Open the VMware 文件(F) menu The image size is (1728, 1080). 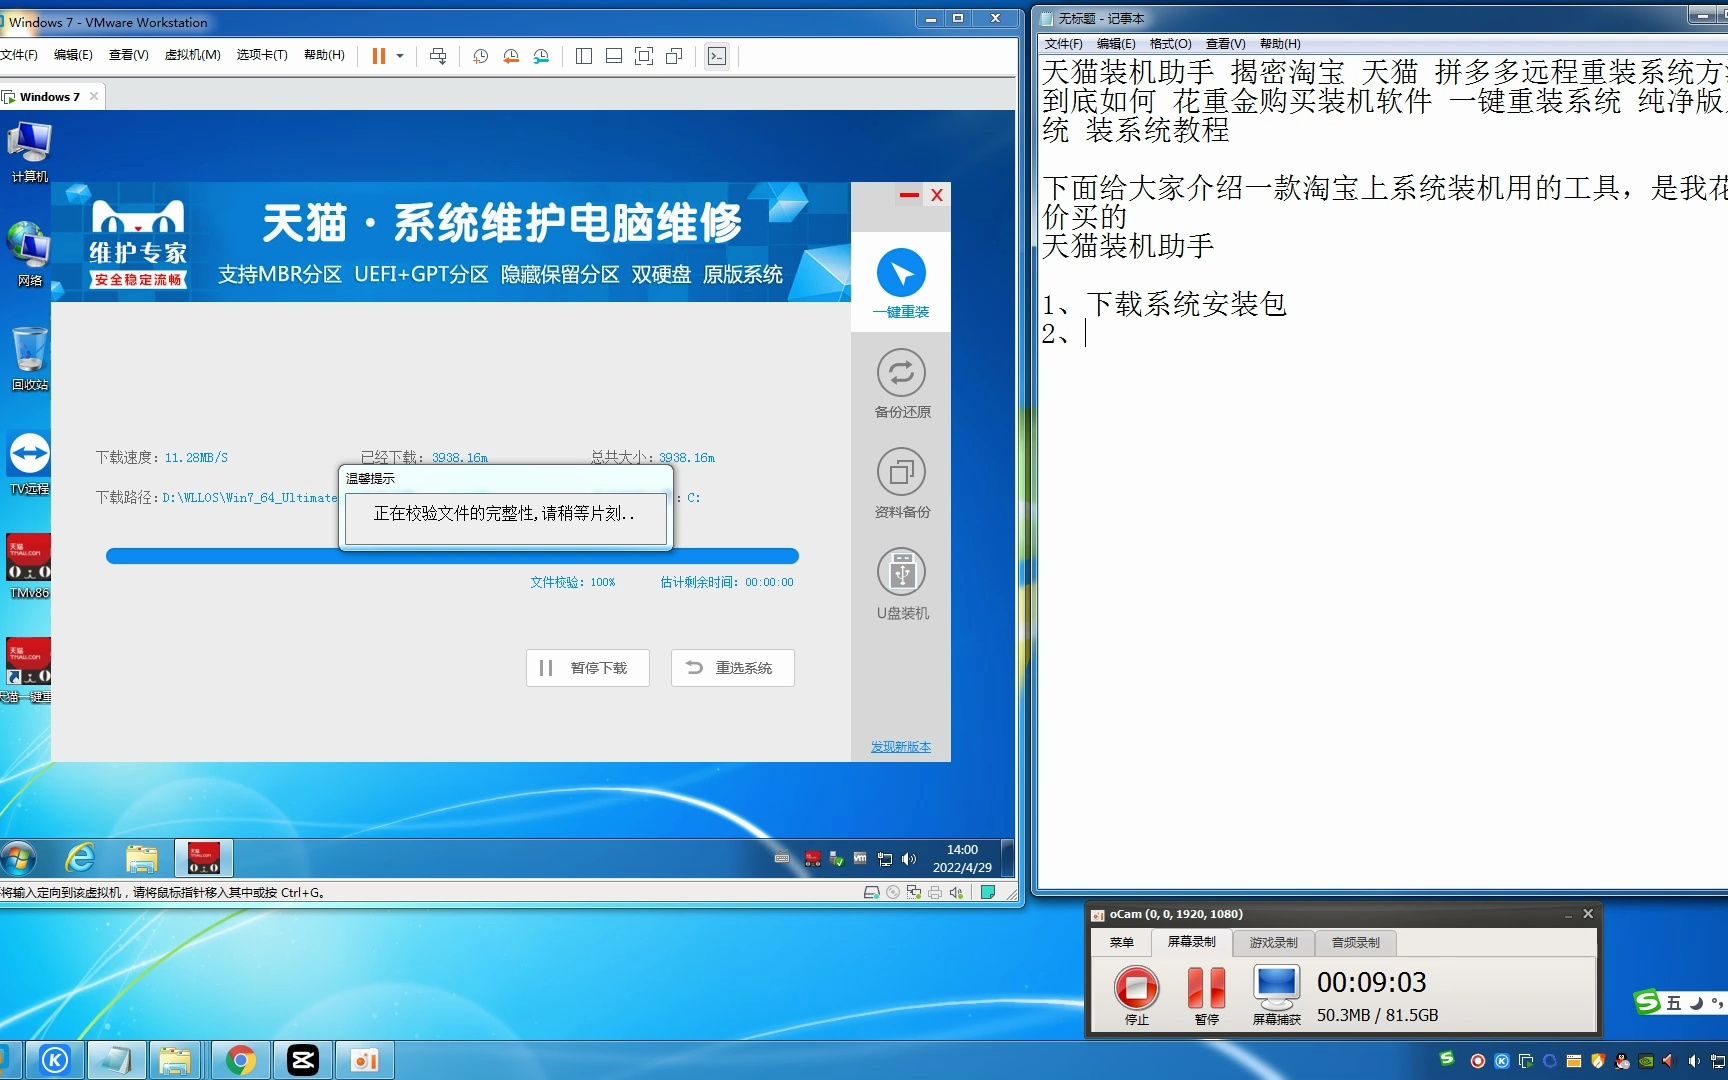19,55
